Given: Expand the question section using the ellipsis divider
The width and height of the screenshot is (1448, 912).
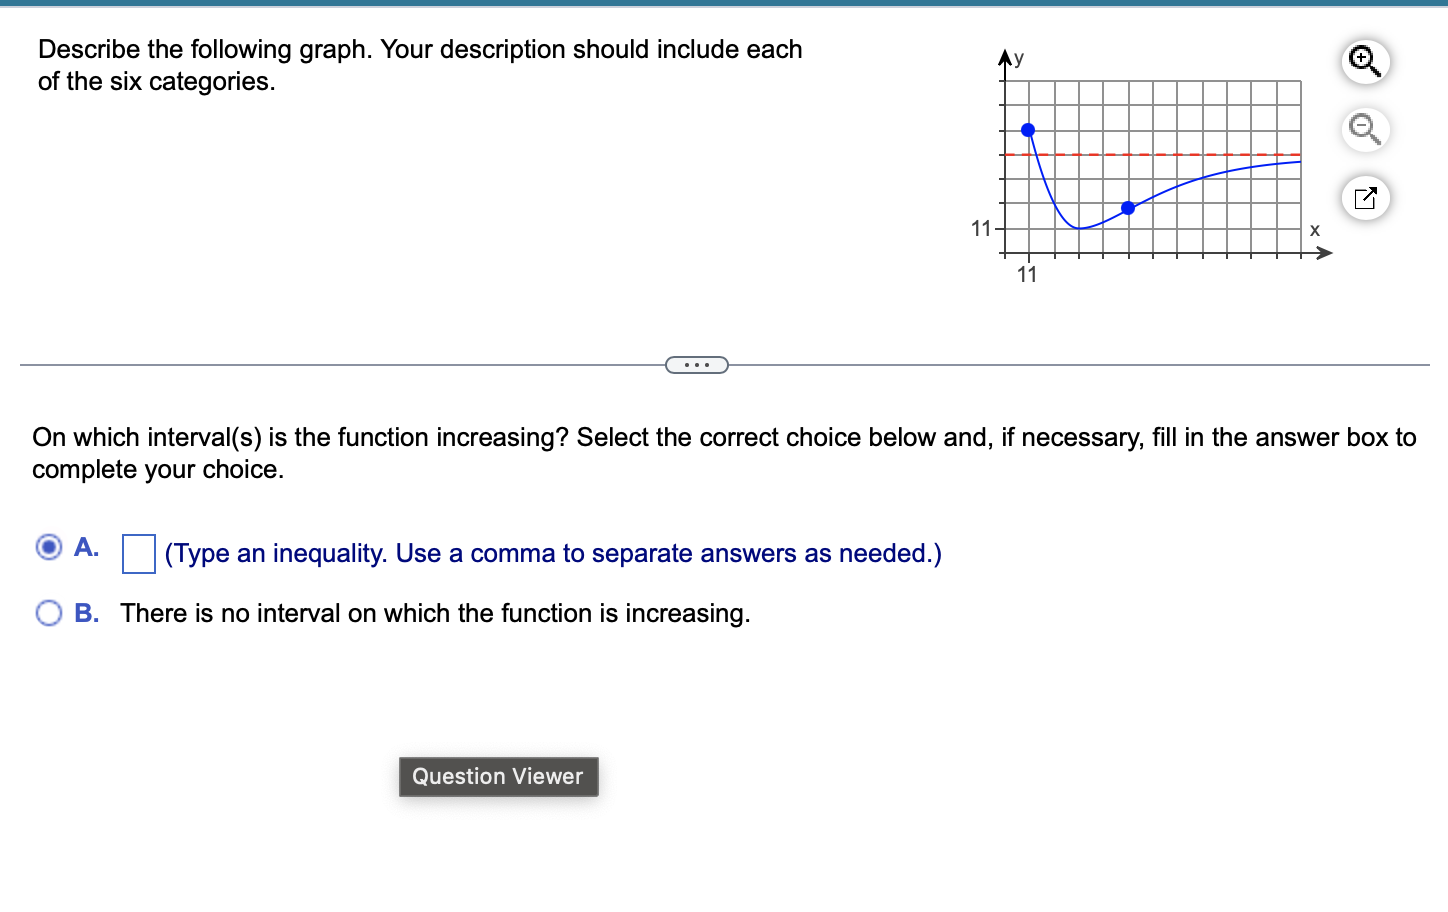Looking at the screenshot, I should 697,364.
